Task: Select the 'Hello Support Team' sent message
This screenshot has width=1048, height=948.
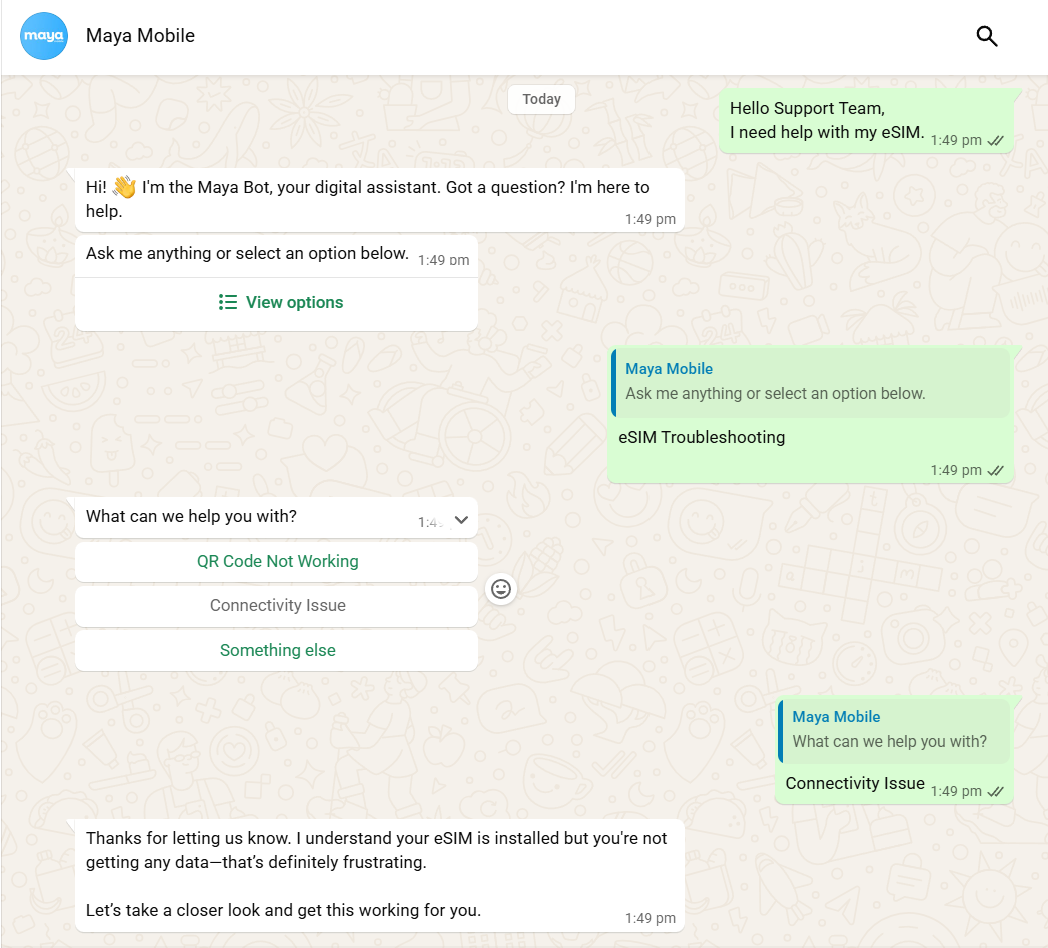Action: click(x=866, y=121)
